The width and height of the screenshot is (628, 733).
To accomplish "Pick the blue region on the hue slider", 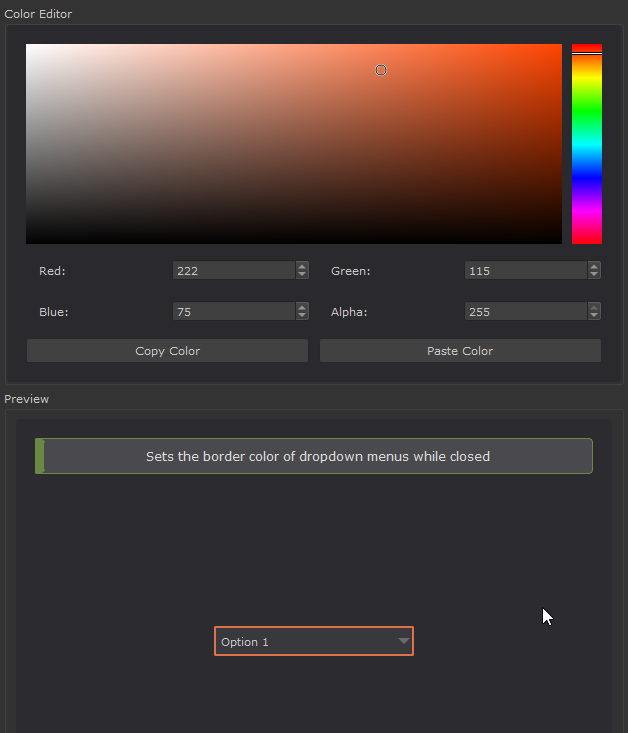I will 587,180.
